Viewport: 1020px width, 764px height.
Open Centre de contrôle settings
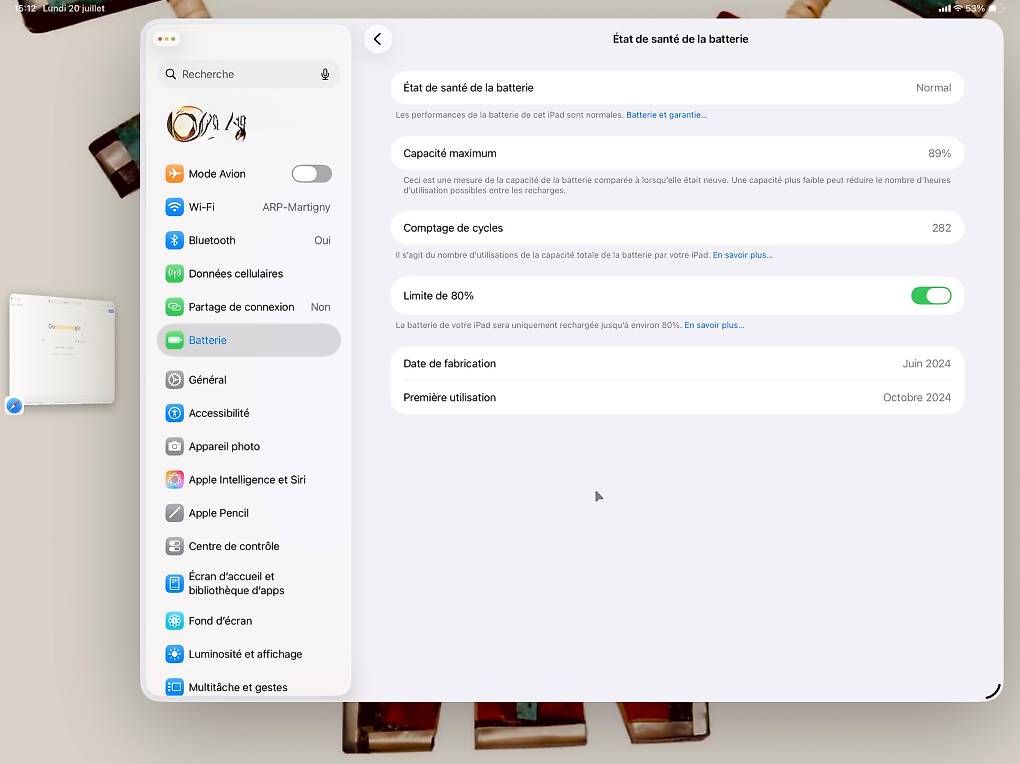(248, 546)
